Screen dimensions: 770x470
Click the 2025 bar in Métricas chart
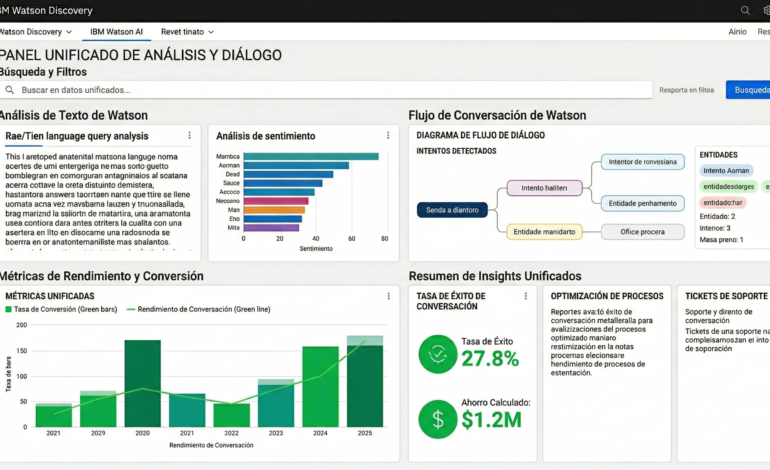(365, 381)
